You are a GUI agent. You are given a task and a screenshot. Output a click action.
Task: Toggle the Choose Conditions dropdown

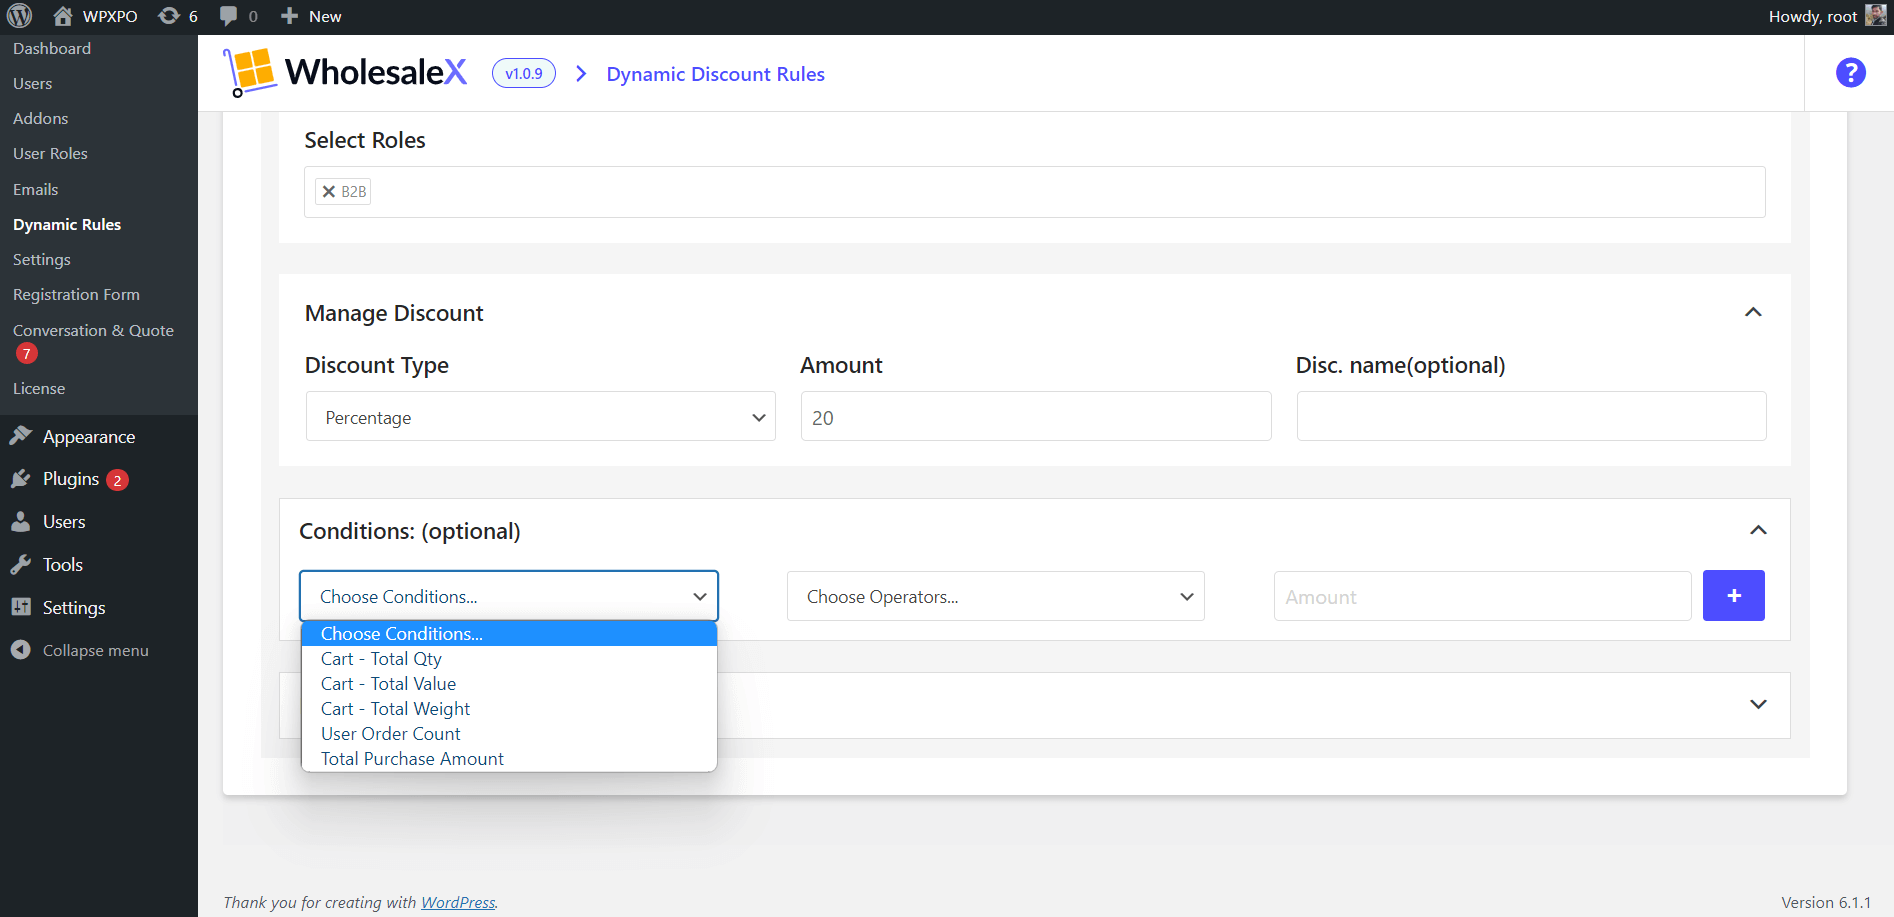(509, 596)
